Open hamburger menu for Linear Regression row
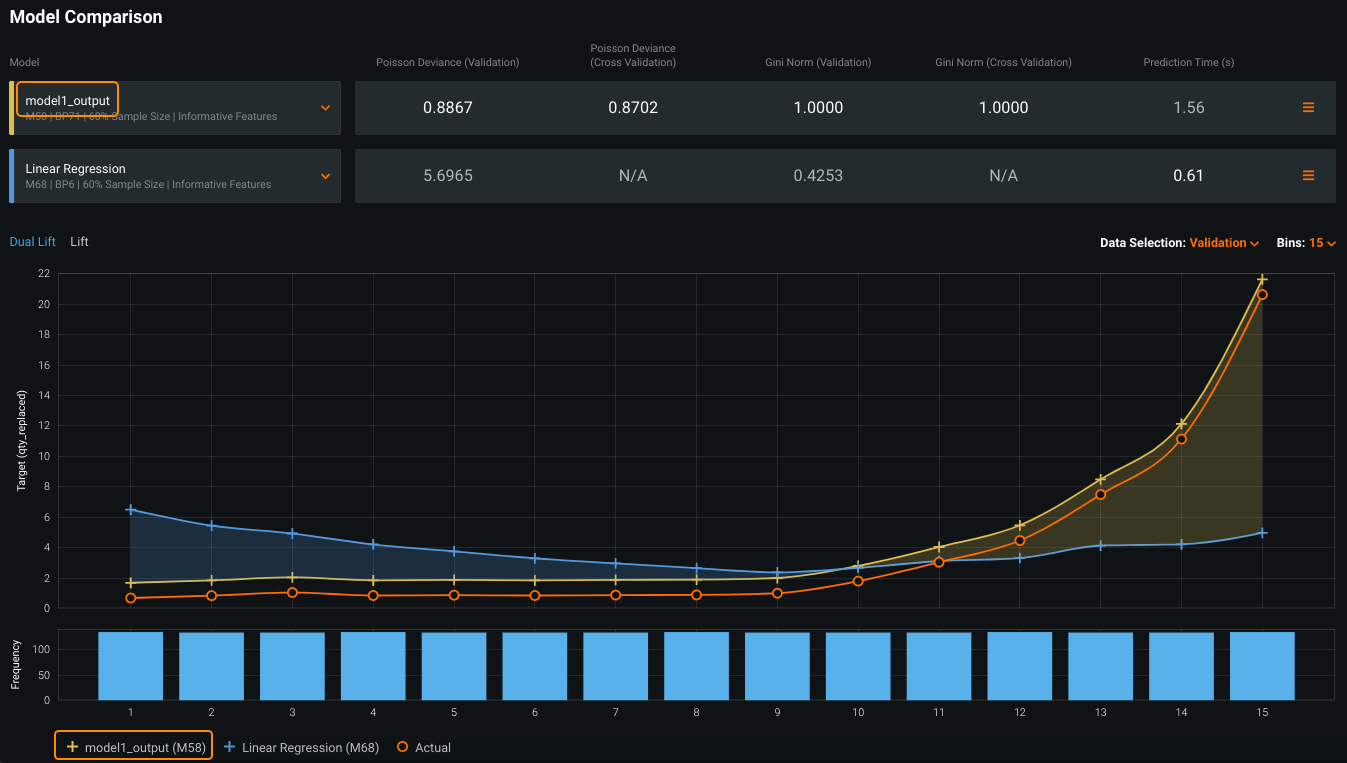The image size is (1347, 763). click(1308, 176)
